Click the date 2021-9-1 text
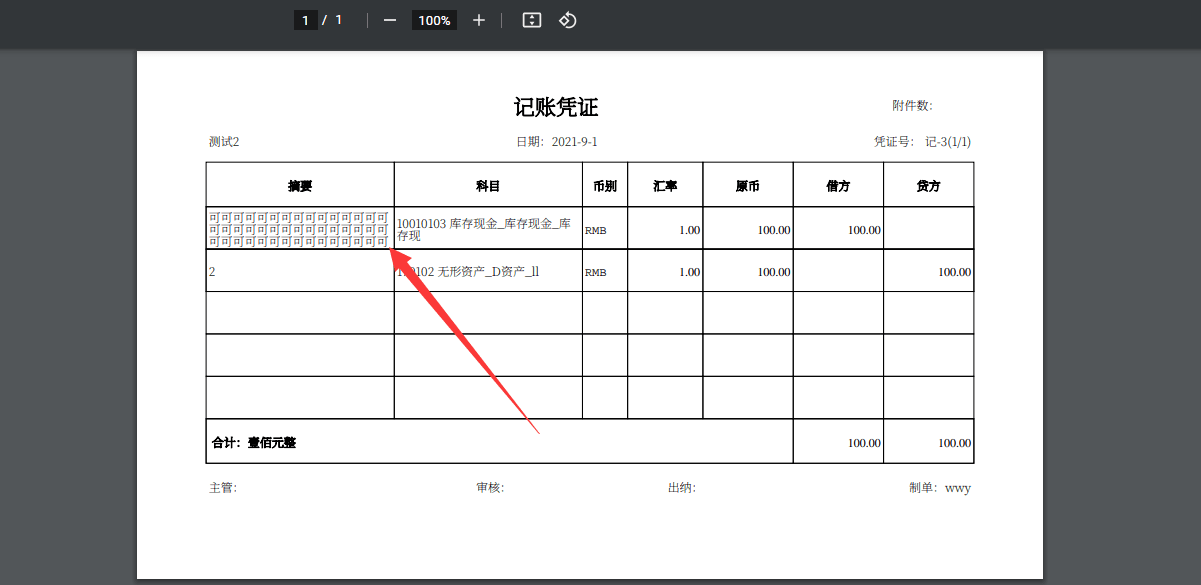 [574, 142]
